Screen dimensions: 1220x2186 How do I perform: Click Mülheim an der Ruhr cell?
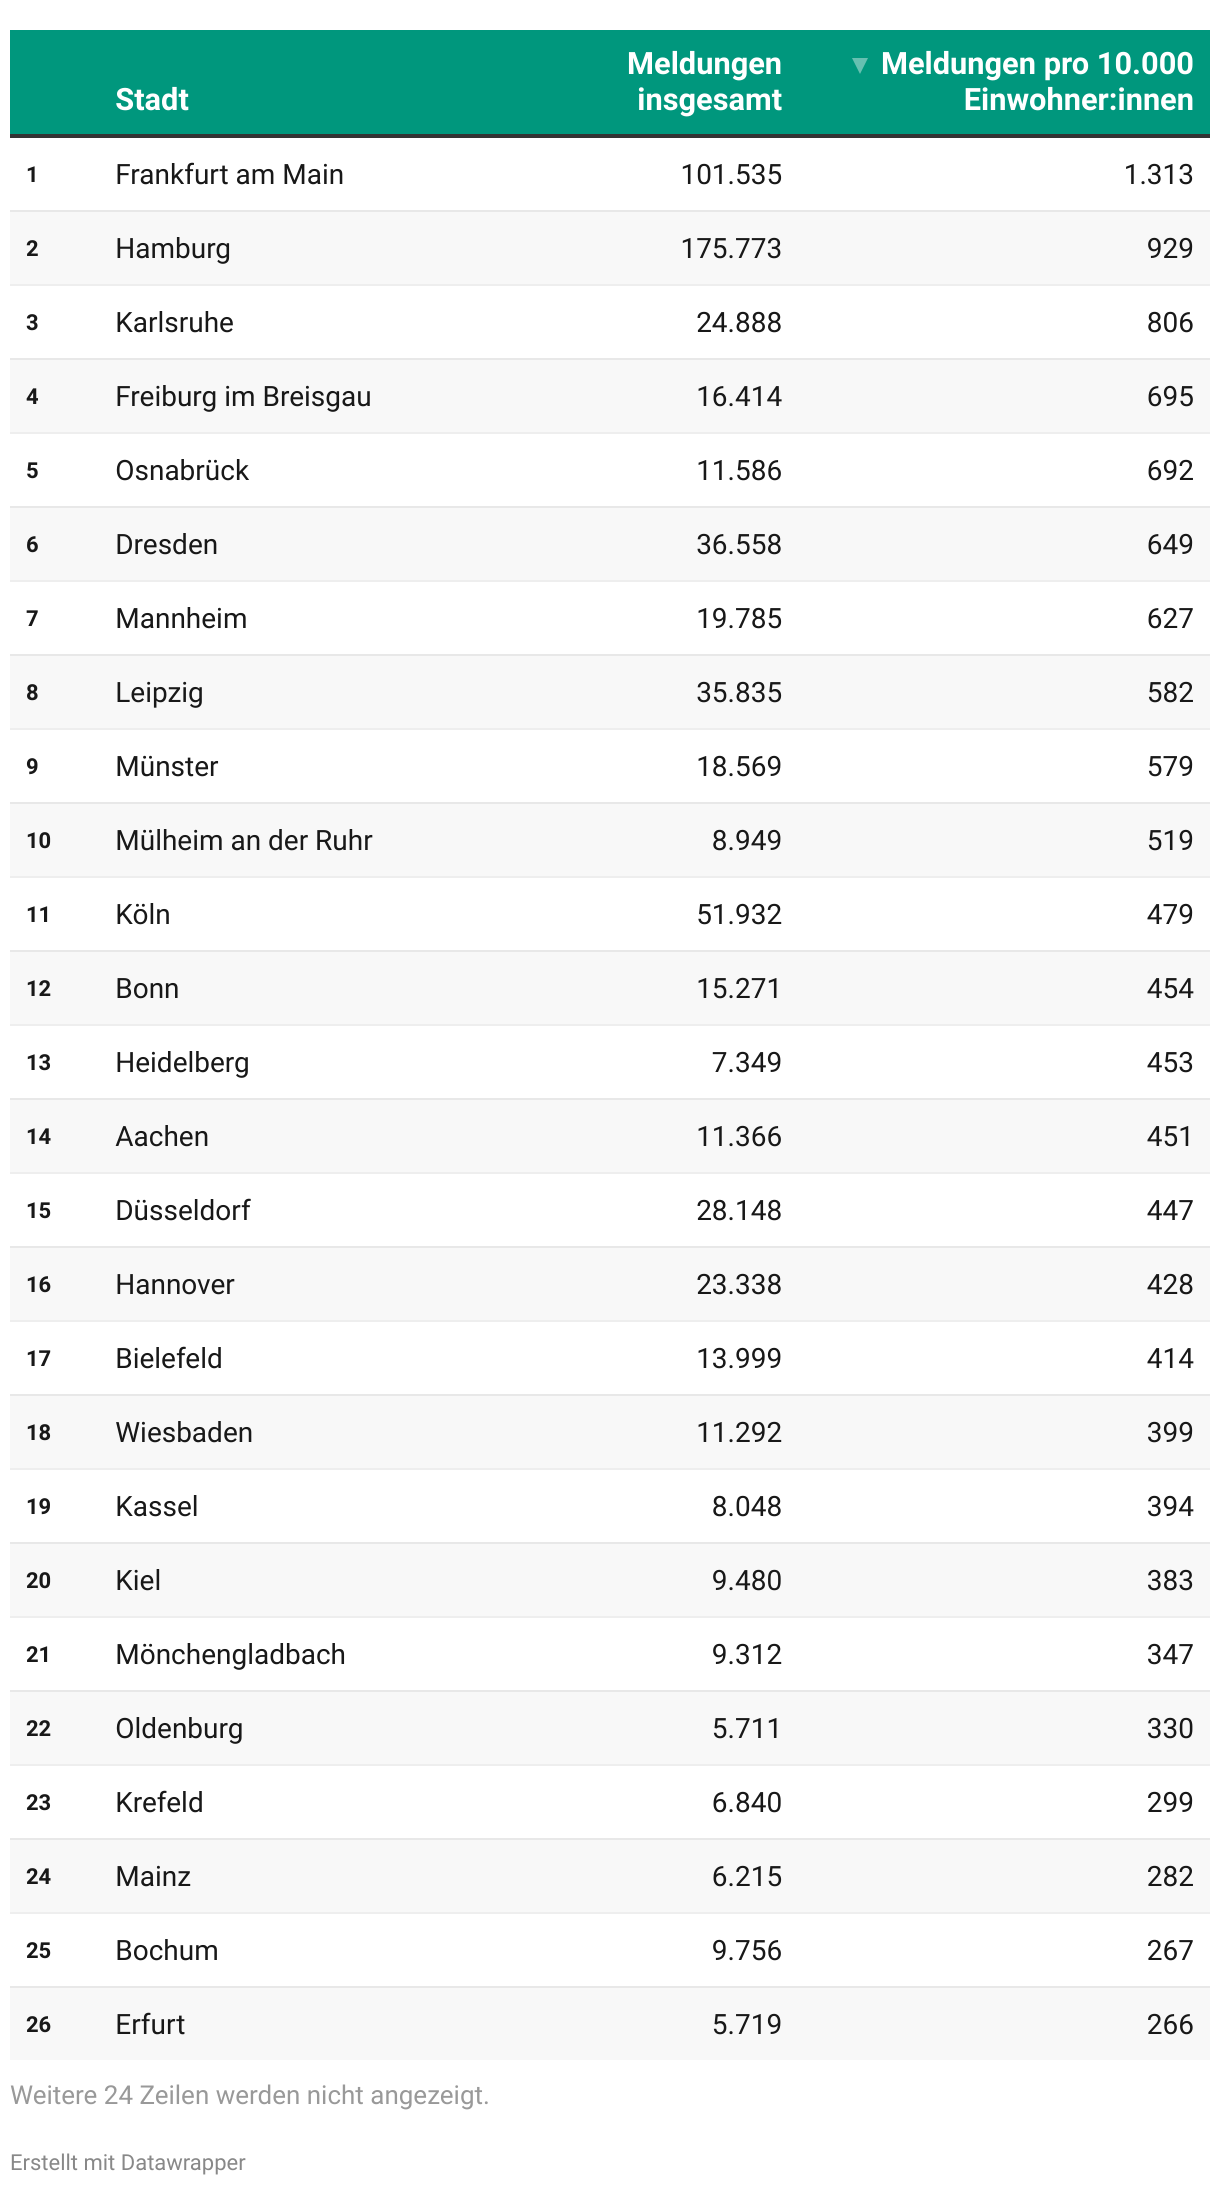(x=243, y=841)
